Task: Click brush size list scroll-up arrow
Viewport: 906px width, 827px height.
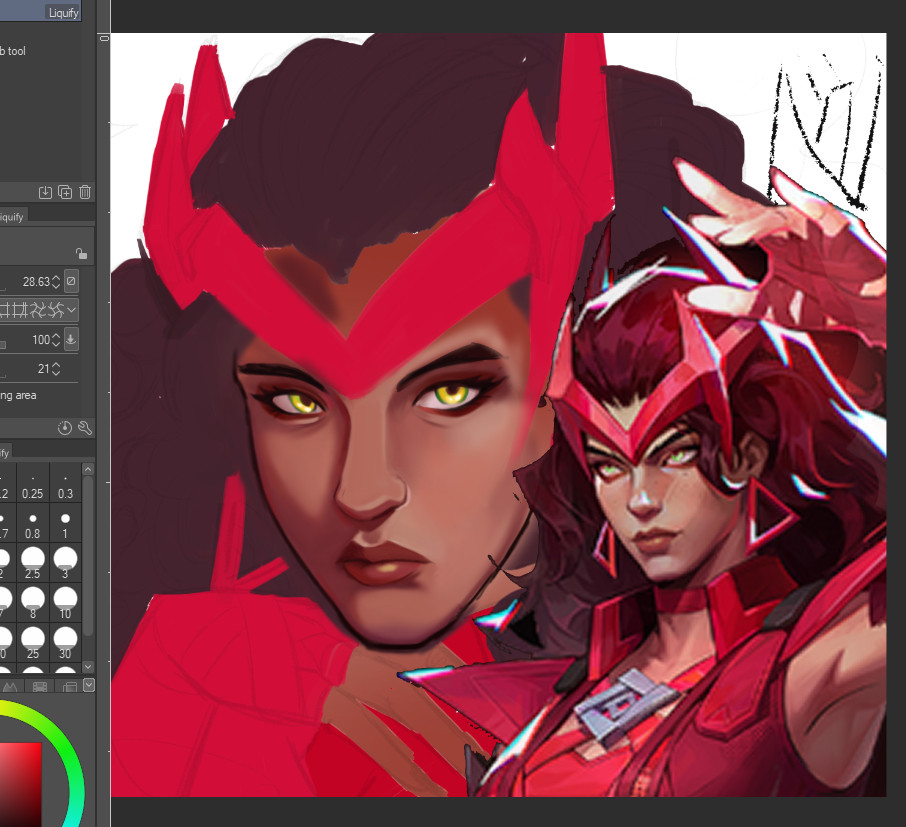Action: pyautogui.click(x=88, y=469)
